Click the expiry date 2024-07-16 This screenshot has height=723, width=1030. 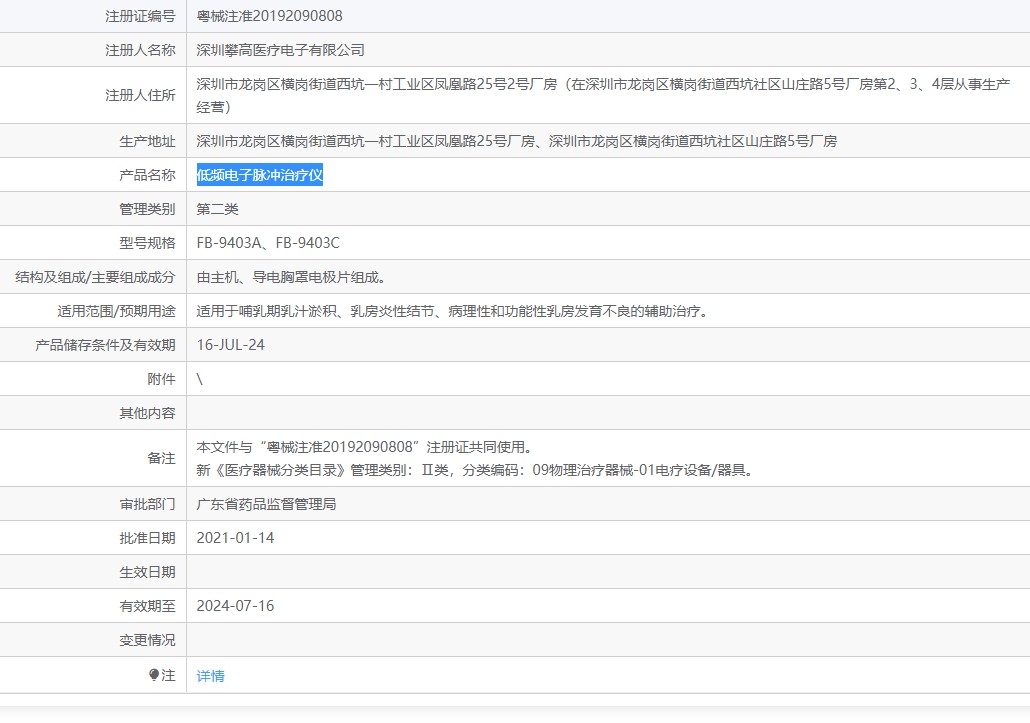tap(235, 606)
